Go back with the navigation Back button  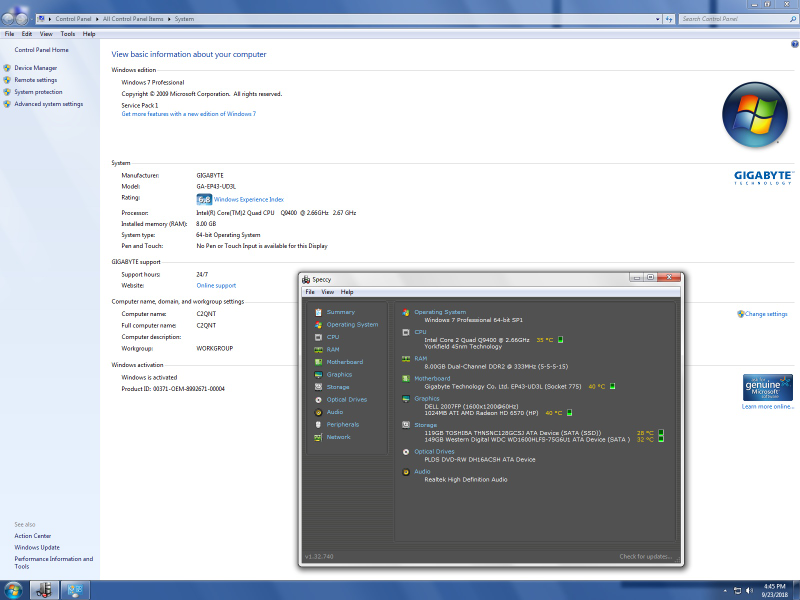point(7,19)
